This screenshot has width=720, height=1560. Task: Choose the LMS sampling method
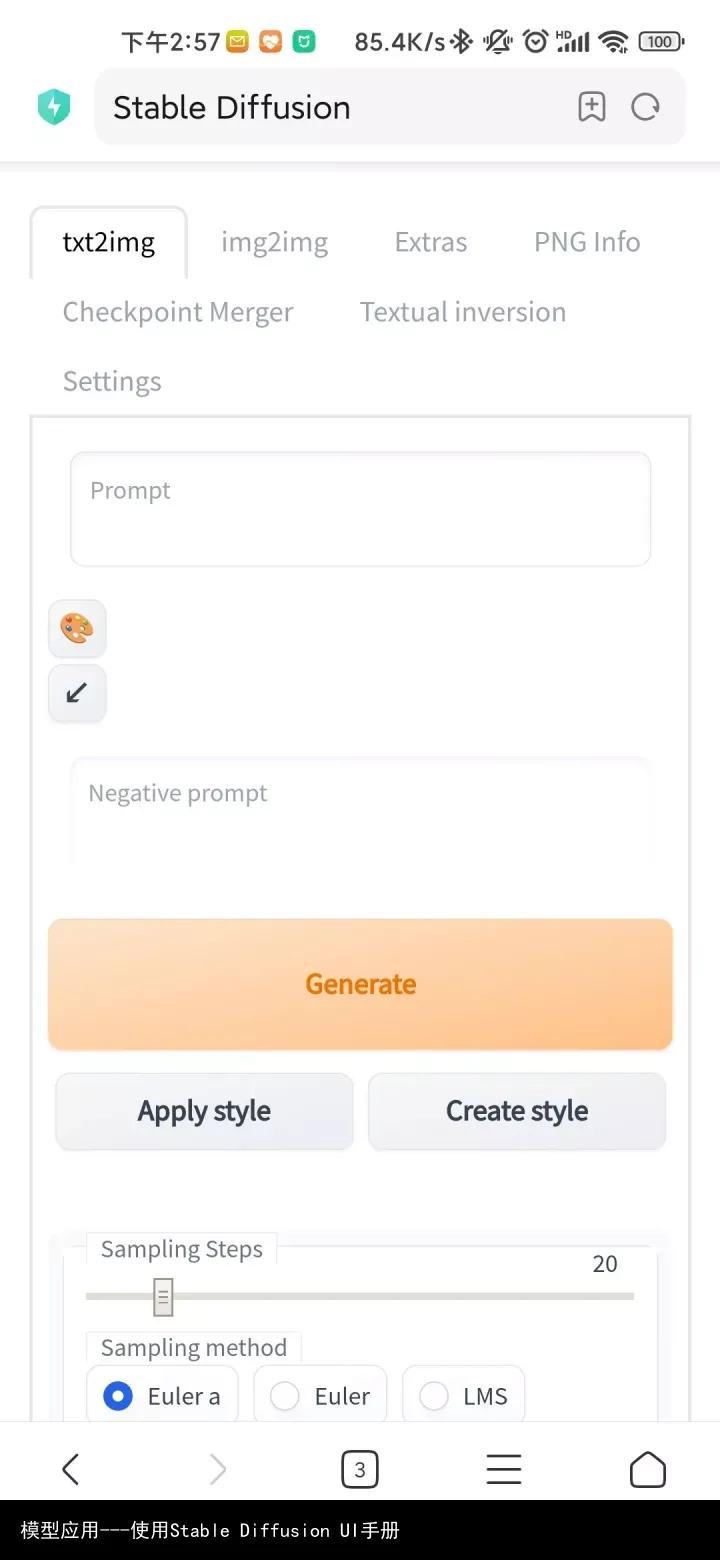pyautogui.click(x=434, y=1396)
